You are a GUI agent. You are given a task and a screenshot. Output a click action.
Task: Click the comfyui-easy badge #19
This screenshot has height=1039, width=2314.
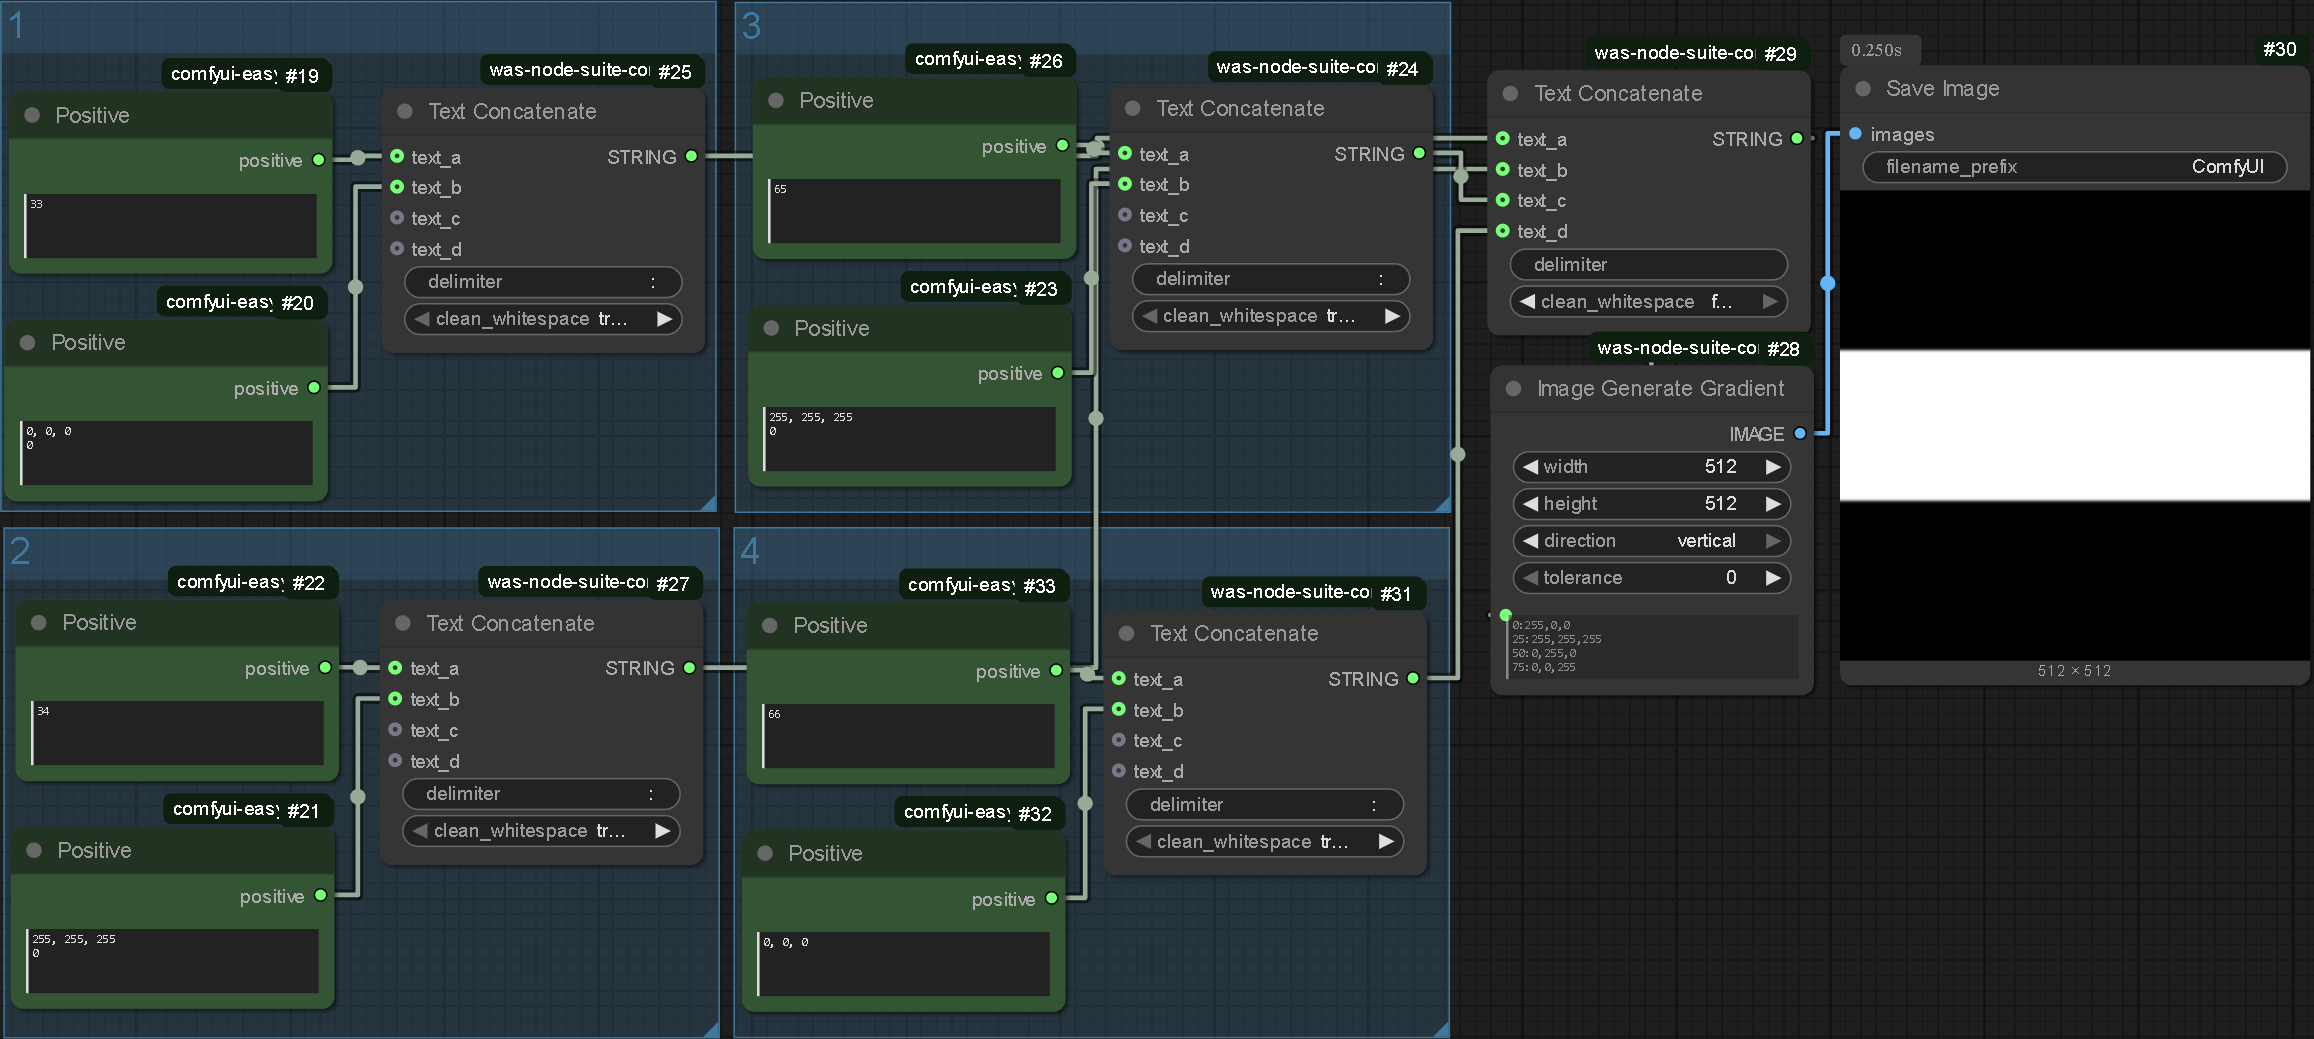246,74
